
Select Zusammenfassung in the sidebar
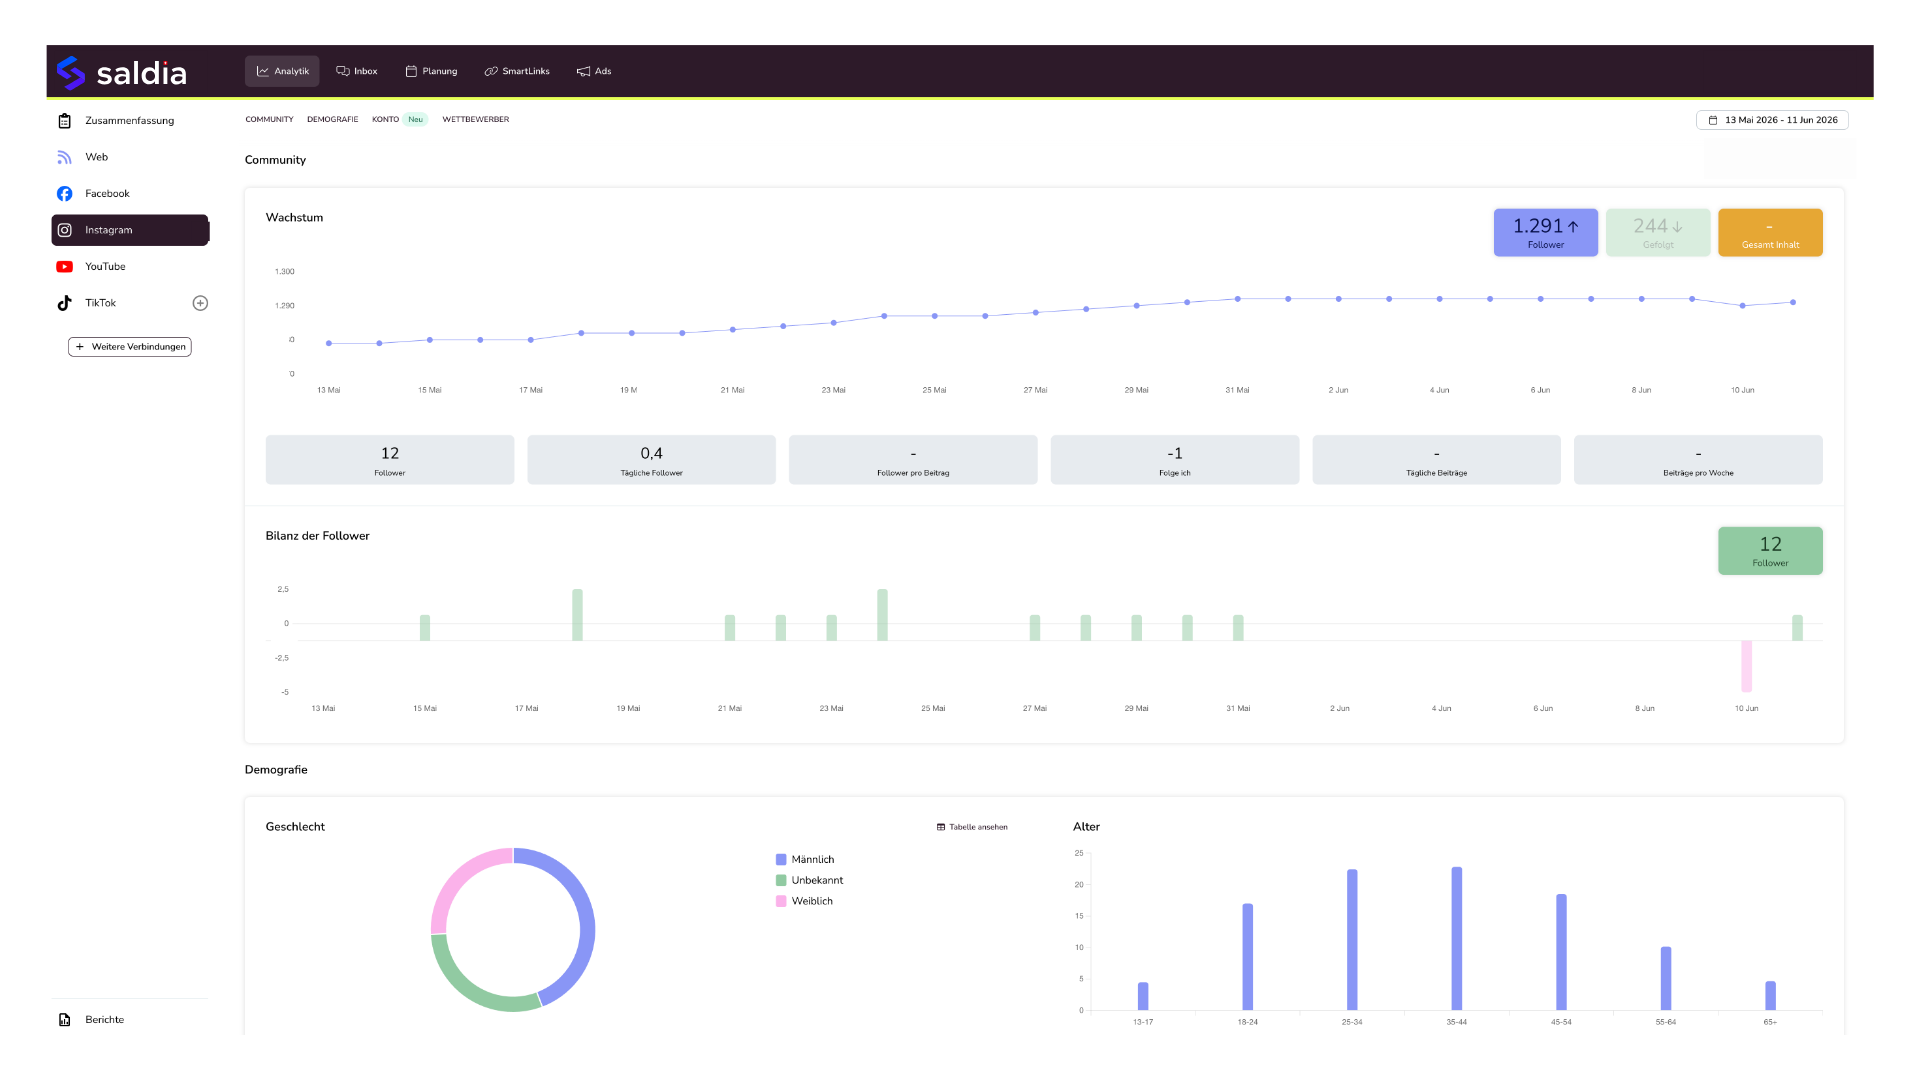coord(130,121)
